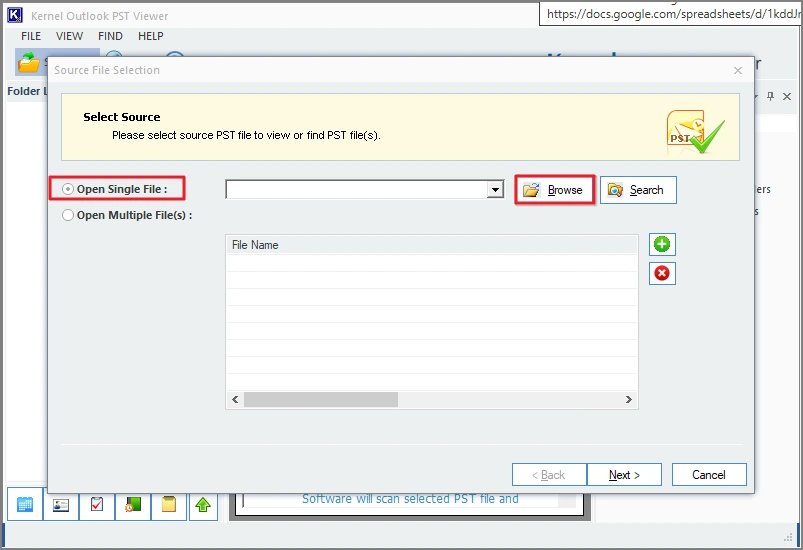Open the yellow Notes icon in bottom bar
803x550 pixels.
coord(169,505)
